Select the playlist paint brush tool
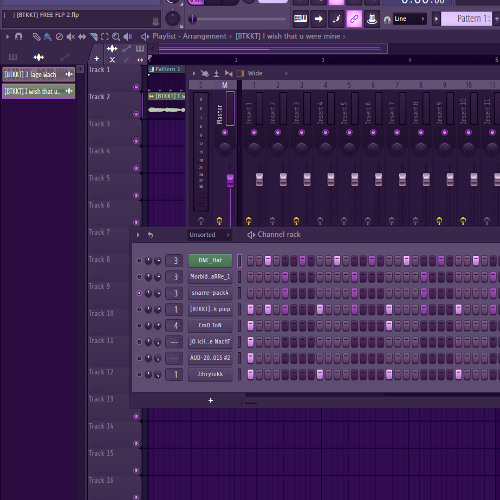 click(48, 37)
